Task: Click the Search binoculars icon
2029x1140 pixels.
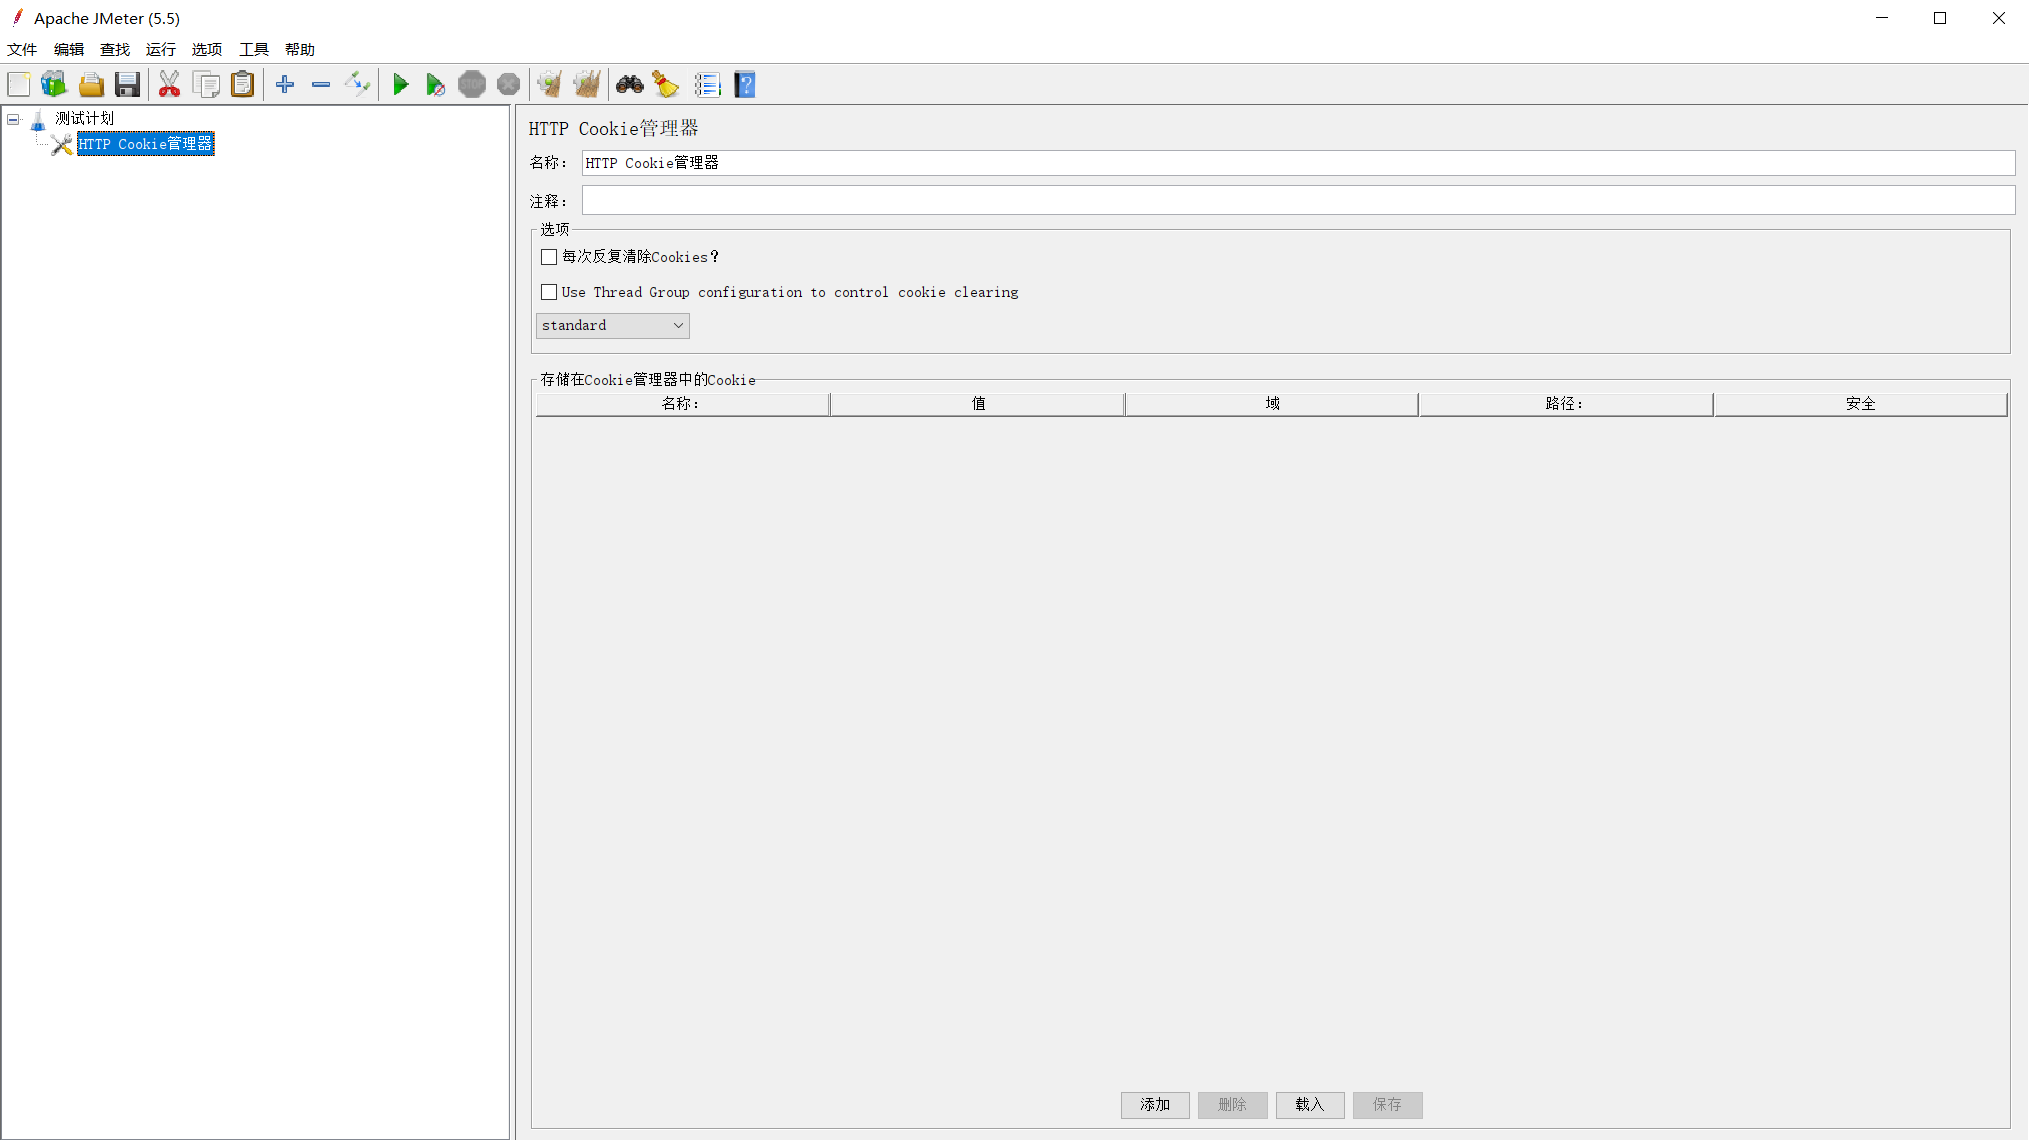Action: [x=629, y=85]
